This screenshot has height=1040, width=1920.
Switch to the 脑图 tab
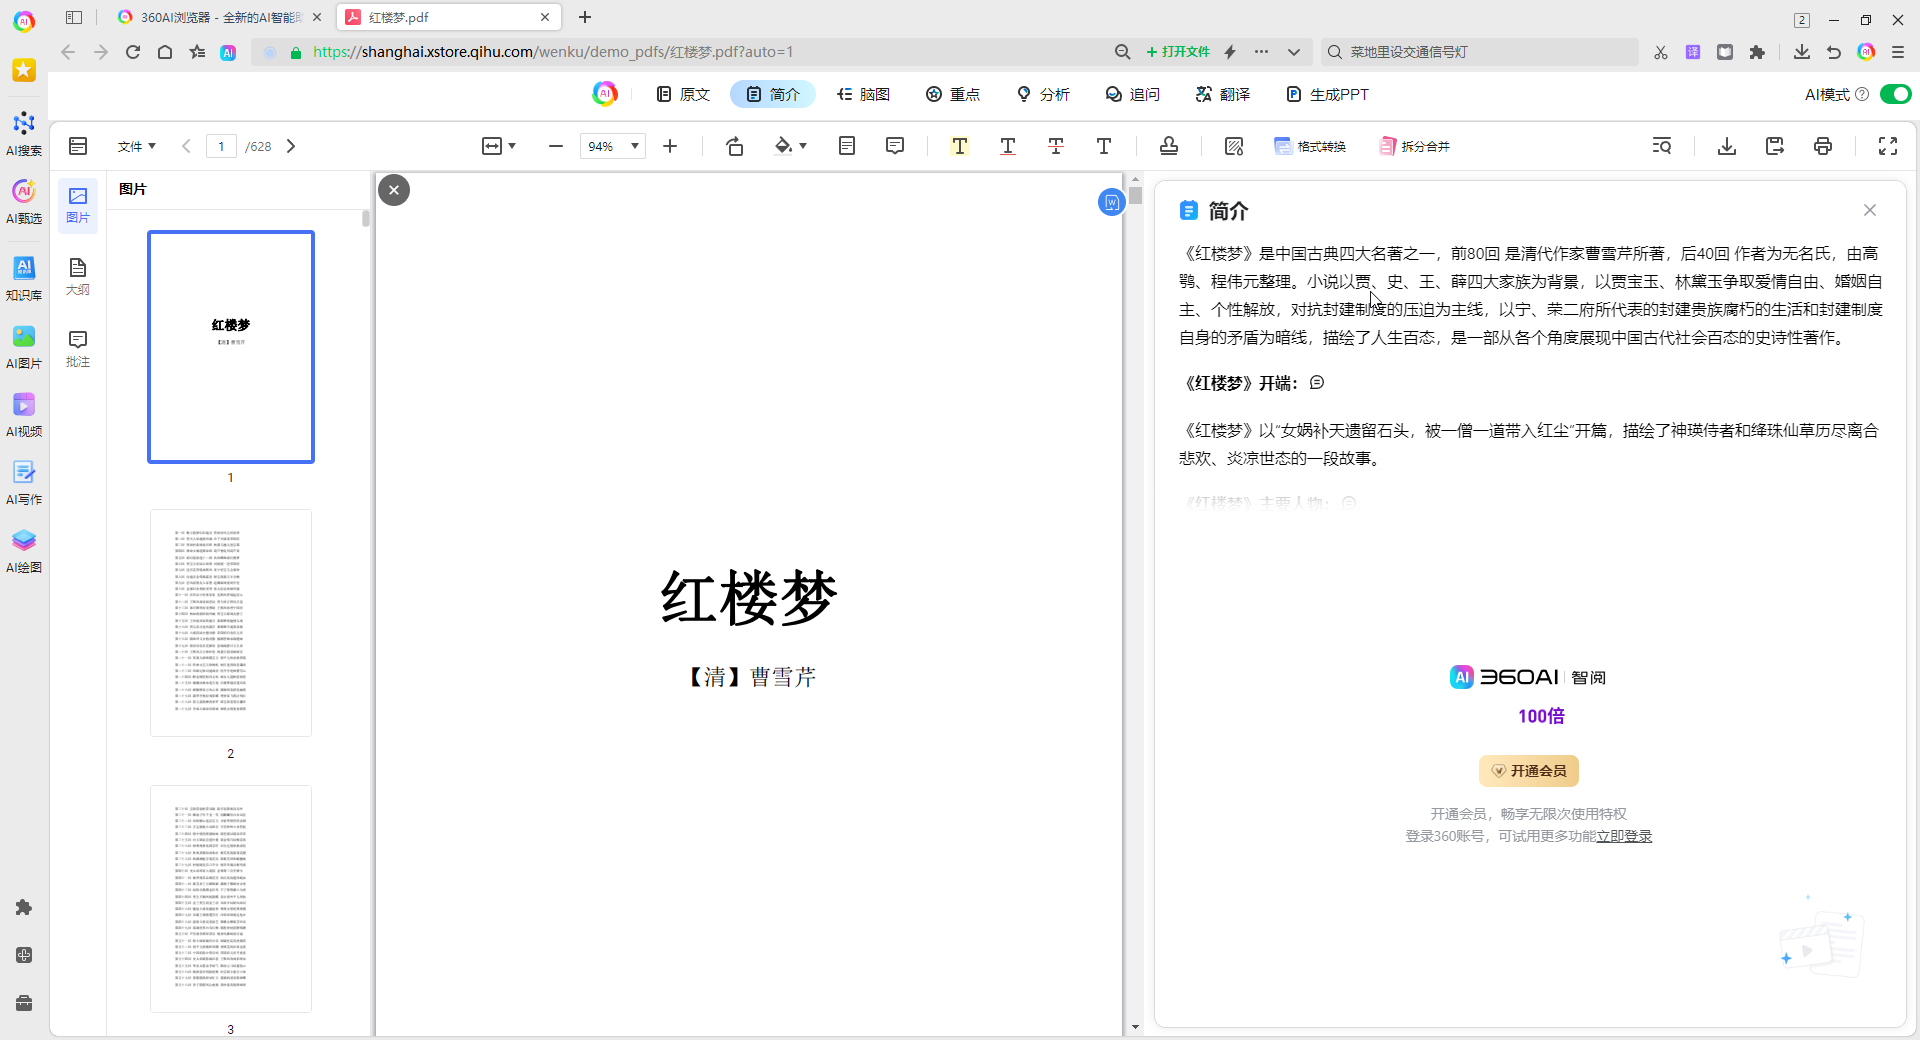tap(864, 94)
